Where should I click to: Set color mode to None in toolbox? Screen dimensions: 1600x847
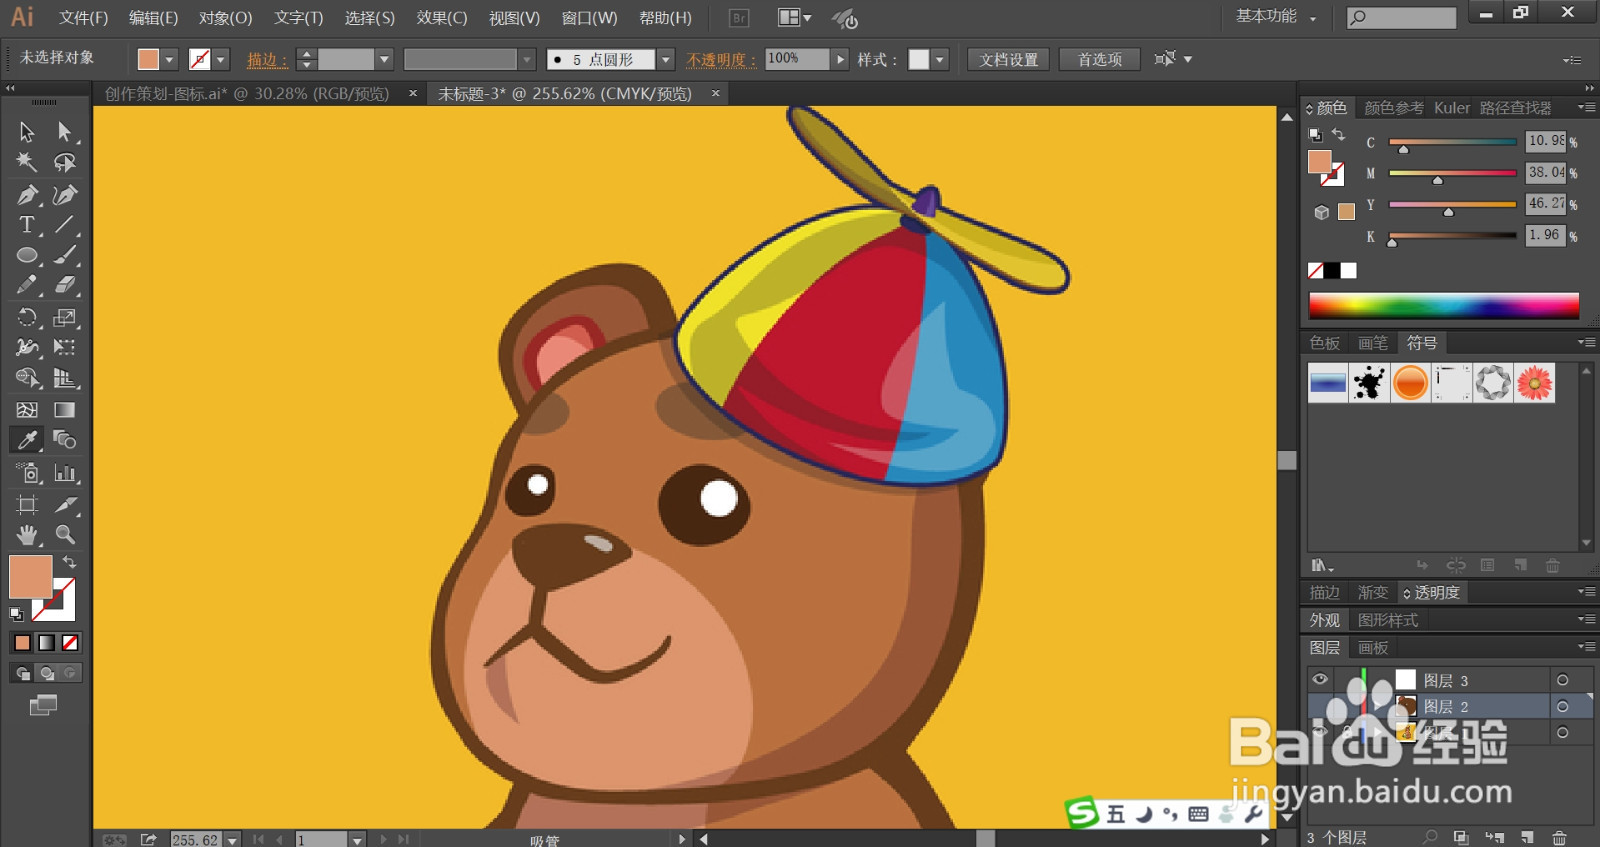(x=70, y=643)
